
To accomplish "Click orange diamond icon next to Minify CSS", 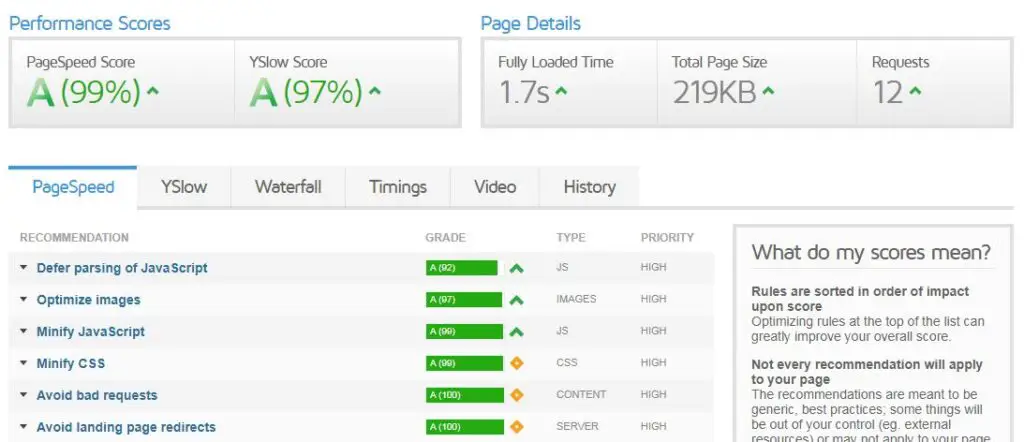I will coord(516,363).
